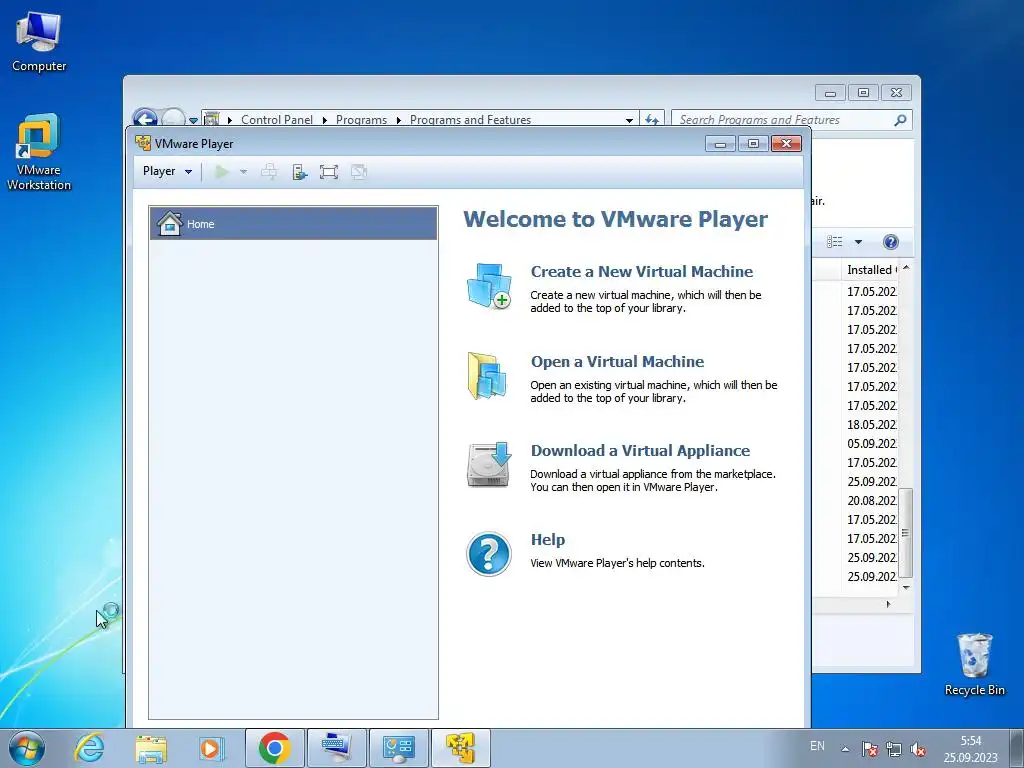Open the Player menu dropdown
The image size is (1024, 768).
click(167, 171)
